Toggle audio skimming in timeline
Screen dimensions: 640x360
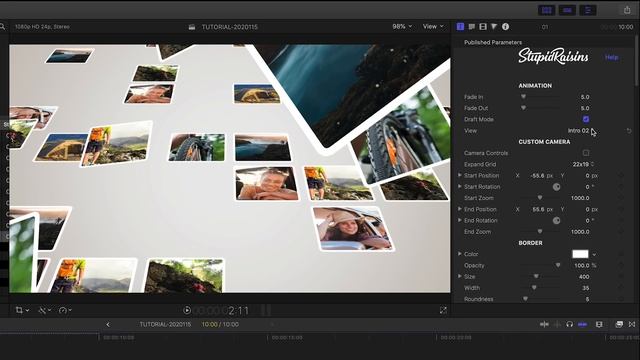click(557, 324)
